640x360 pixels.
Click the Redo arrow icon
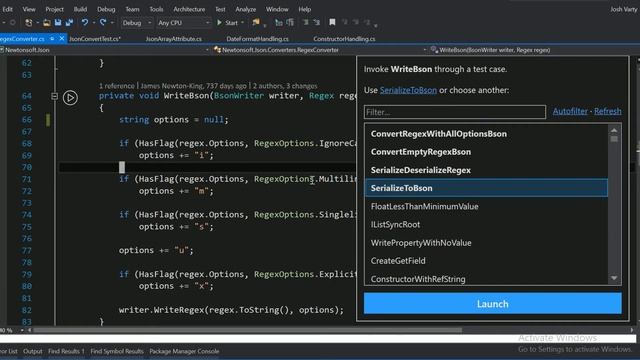103,23
